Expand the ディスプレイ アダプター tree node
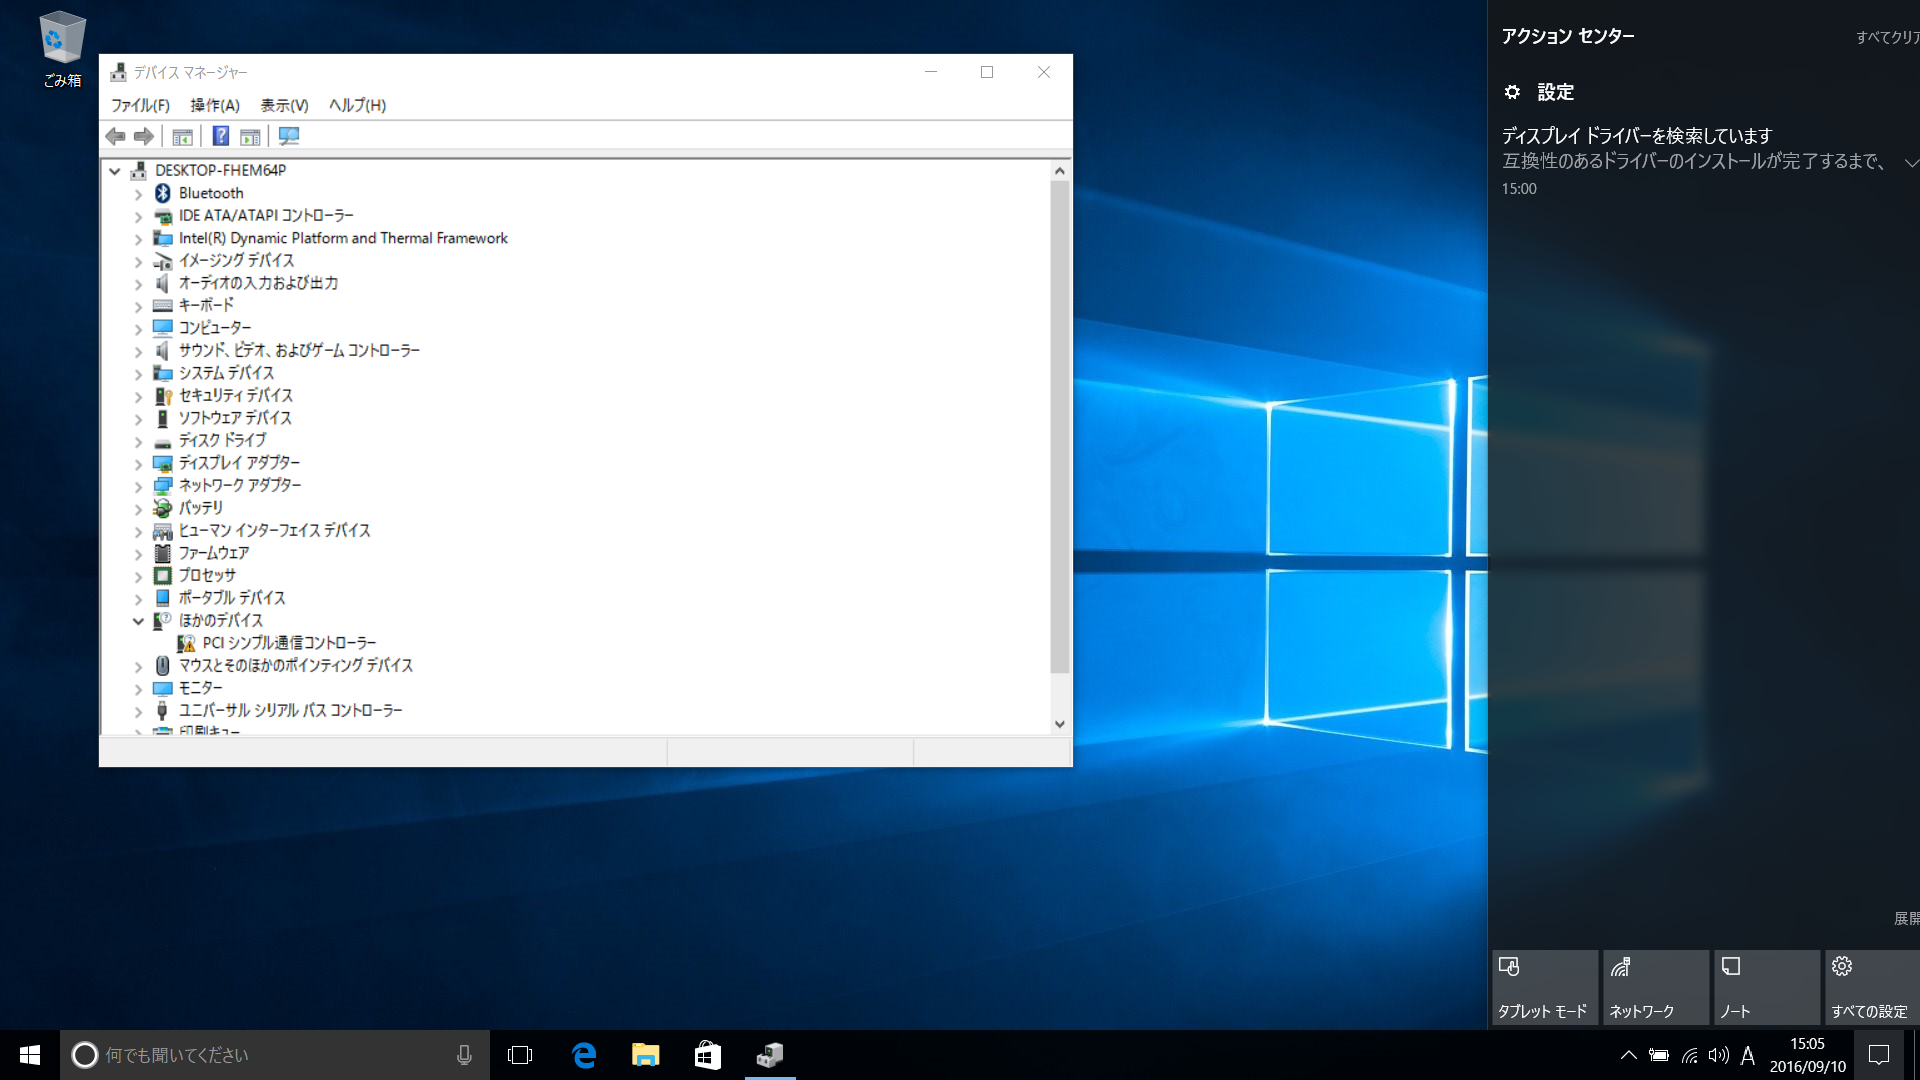 (x=138, y=464)
